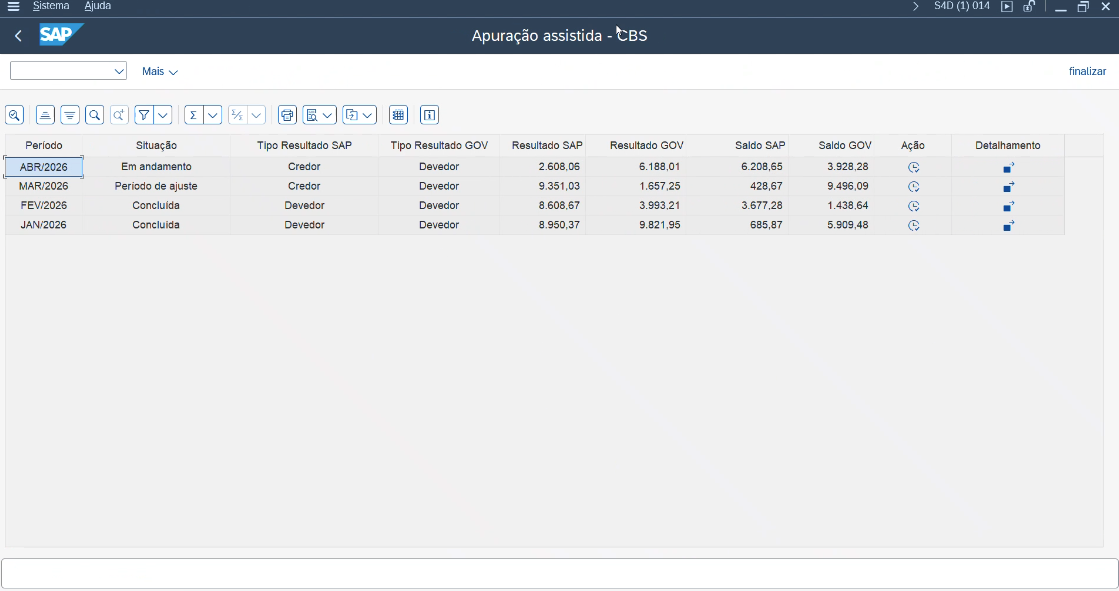Viewport: 1119px width, 591px height.
Task: Select the JAN/2026 period cell
Action: coord(44,225)
